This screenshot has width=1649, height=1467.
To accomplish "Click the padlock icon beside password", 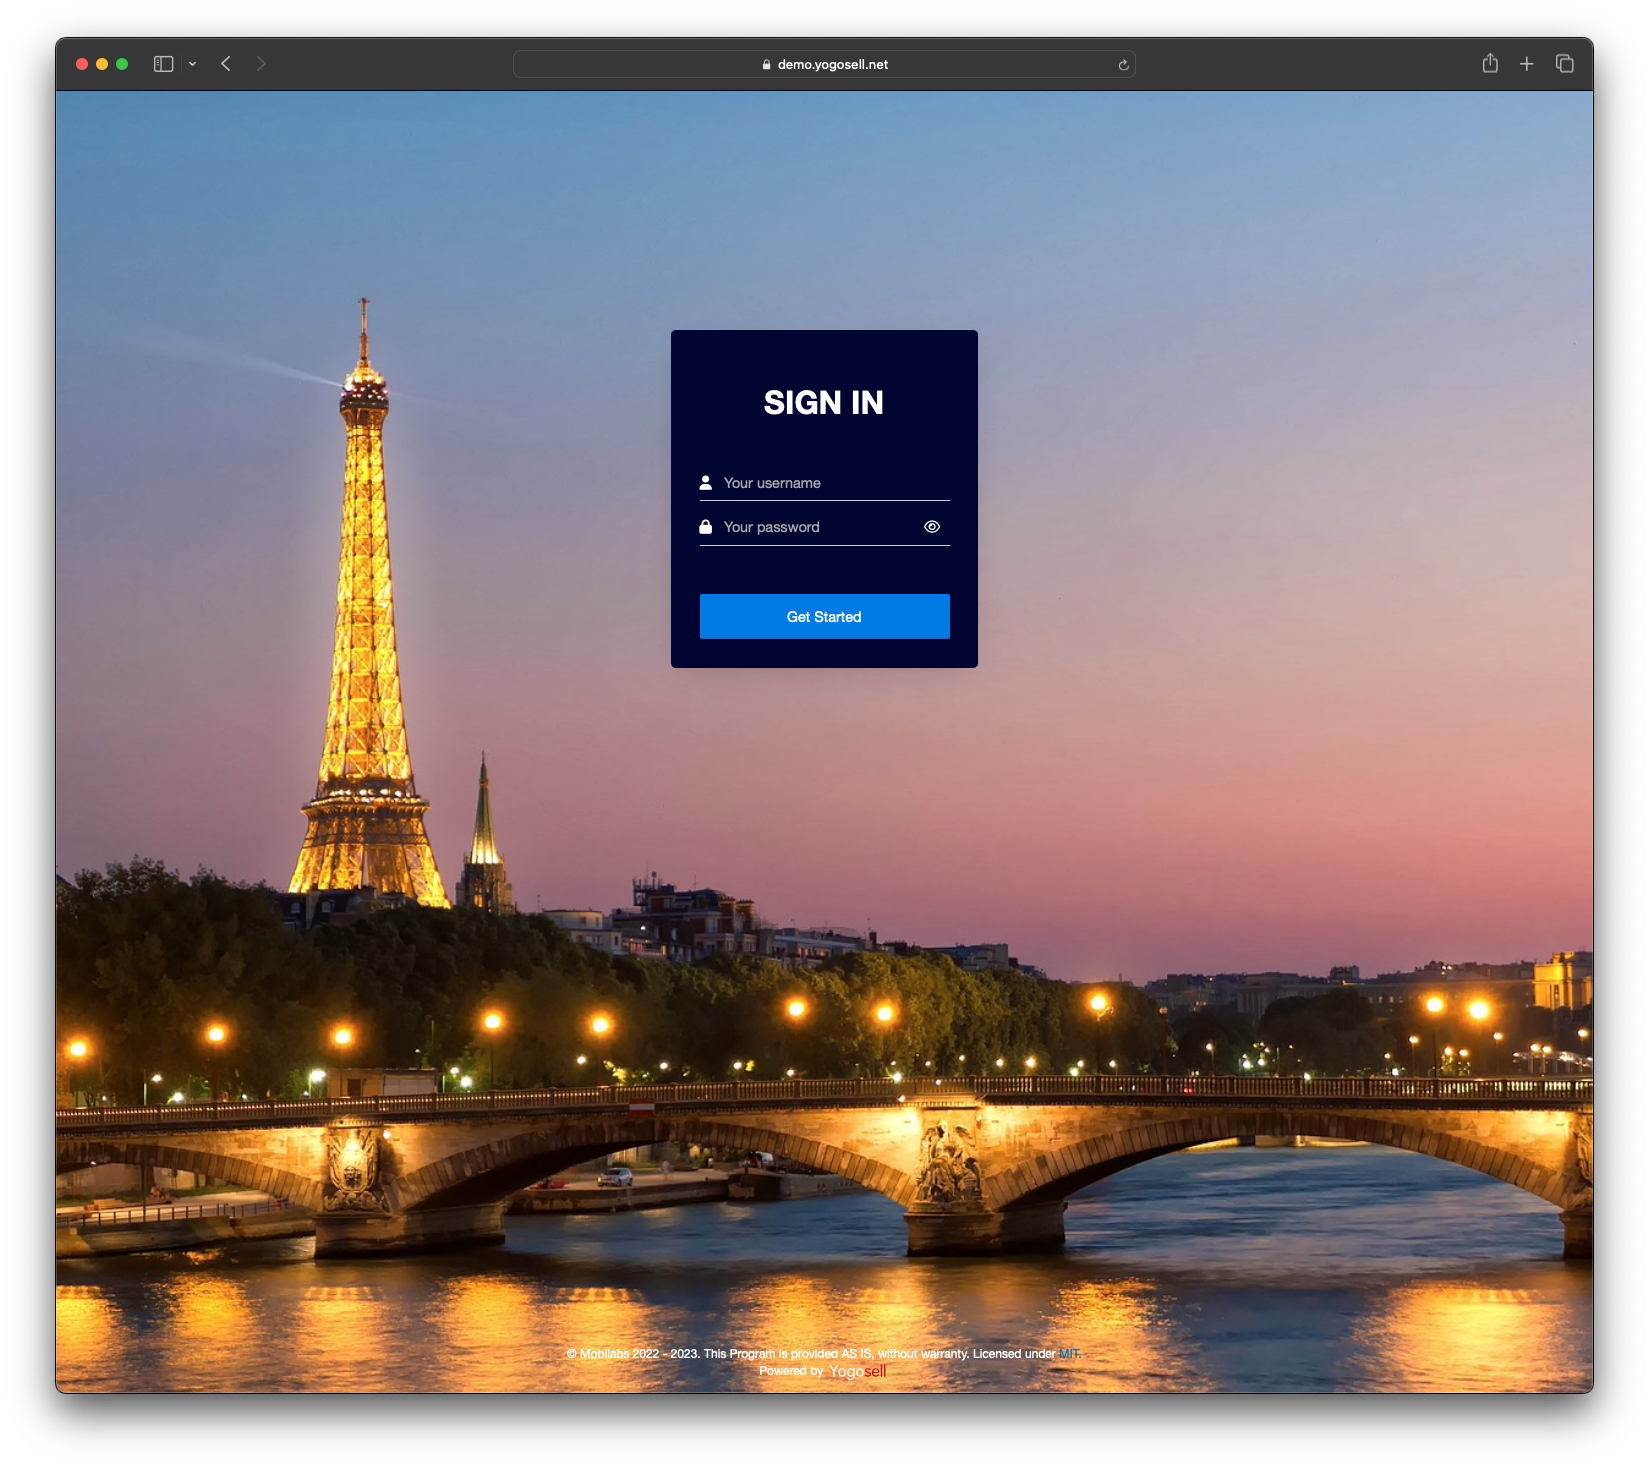I will (x=706, y=527).
